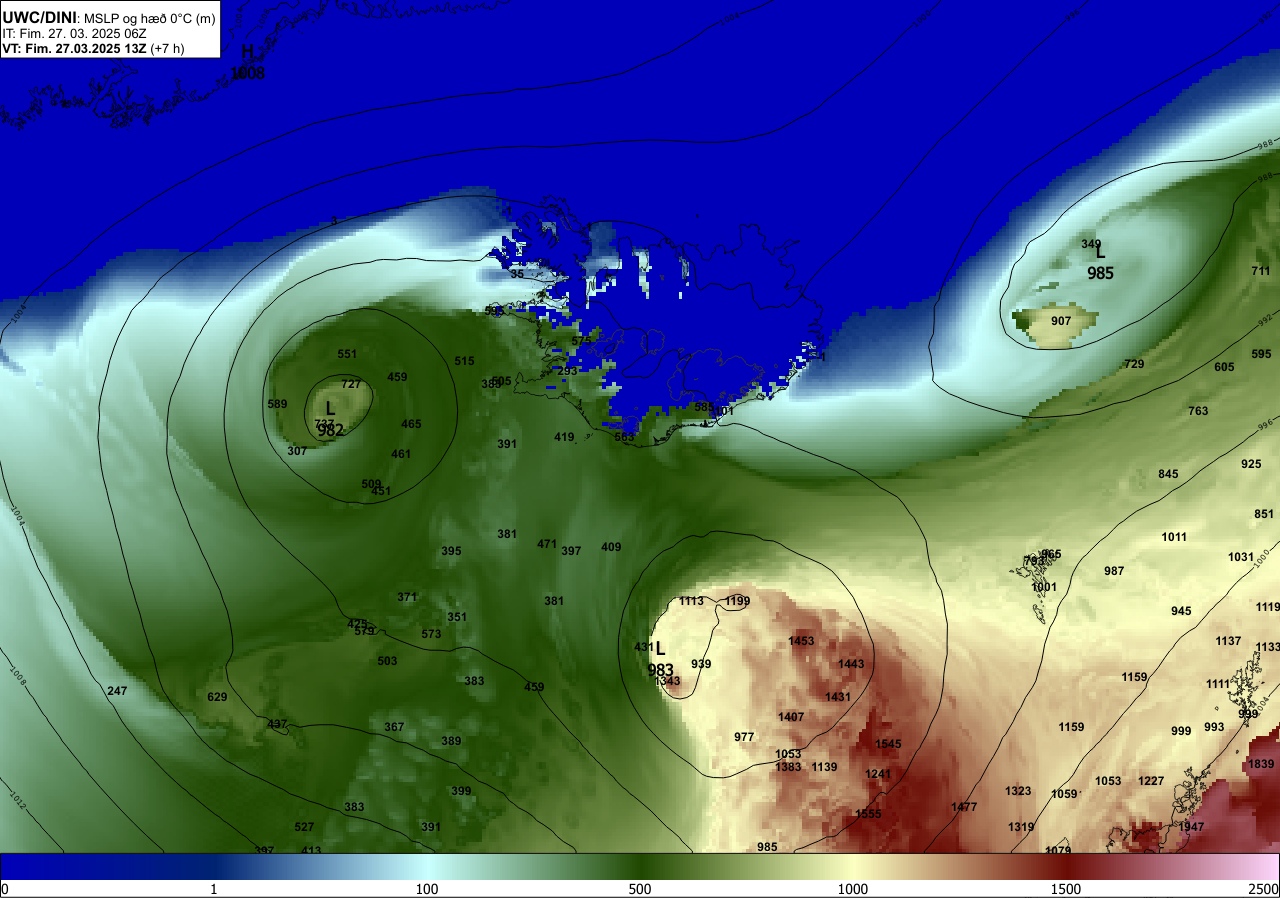Select the 1199 height value
Image resolution: width=1280 pixels, height=898 pixels.
pos(738,601)
